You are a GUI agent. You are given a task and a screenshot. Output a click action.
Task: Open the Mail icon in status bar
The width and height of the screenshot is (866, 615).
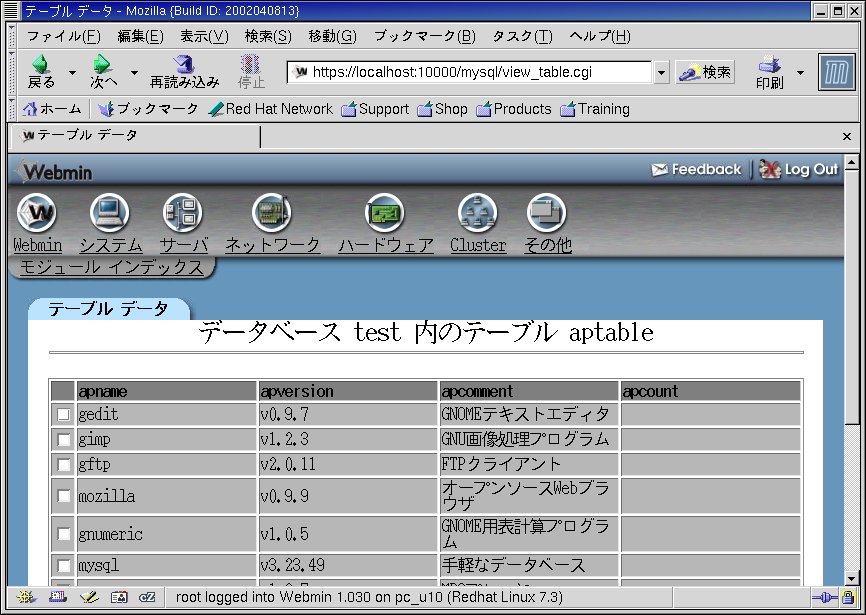pyautogui.click(x=57, y=597)
